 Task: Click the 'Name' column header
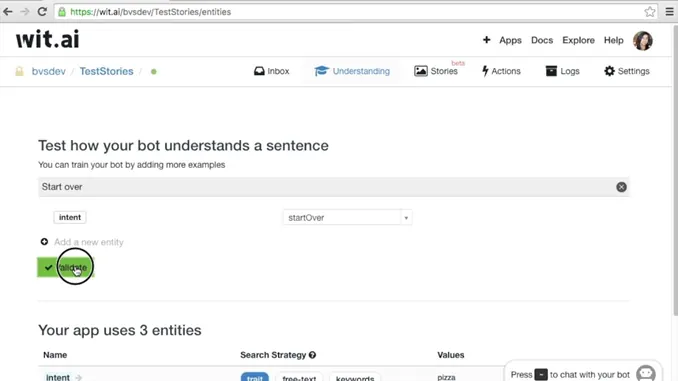pos(55,355)
